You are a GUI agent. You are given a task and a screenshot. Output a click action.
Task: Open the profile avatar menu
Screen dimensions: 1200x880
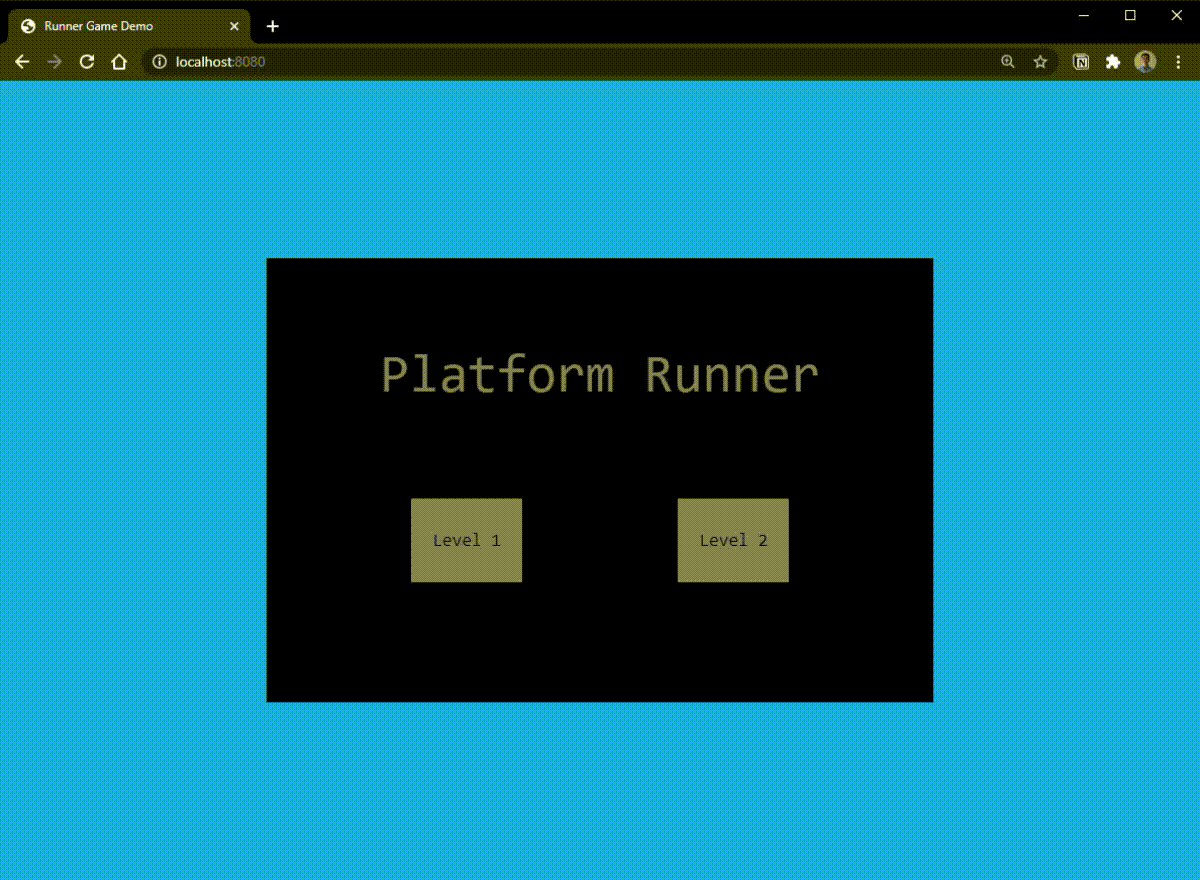point(1145,62)
